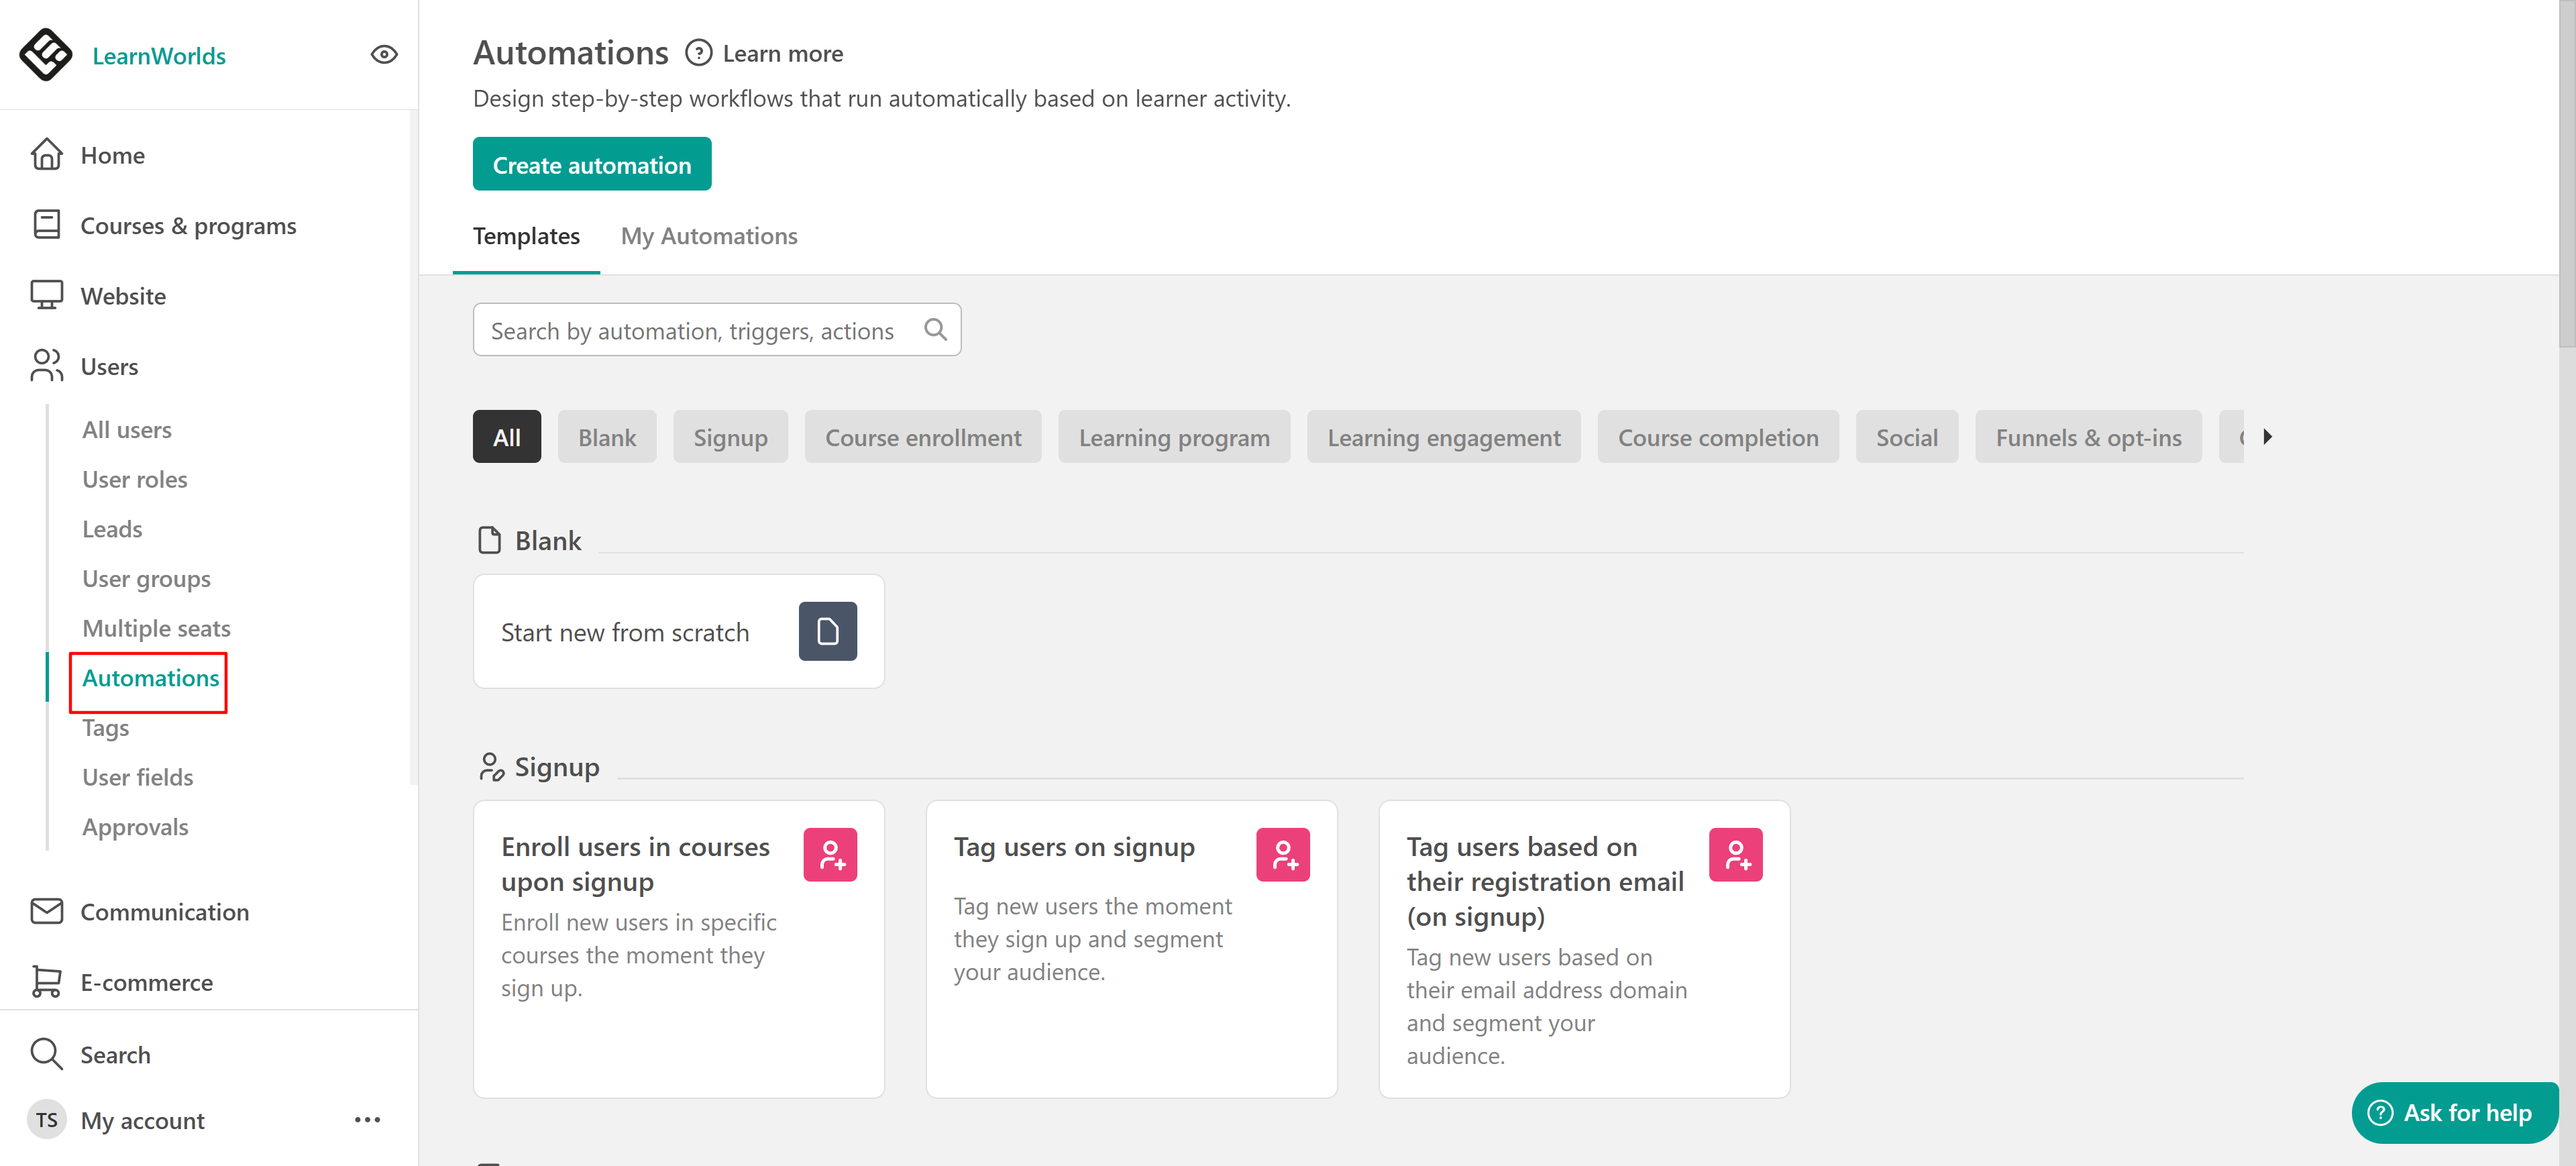Select the Course enrollment filter

pos(922,437)
